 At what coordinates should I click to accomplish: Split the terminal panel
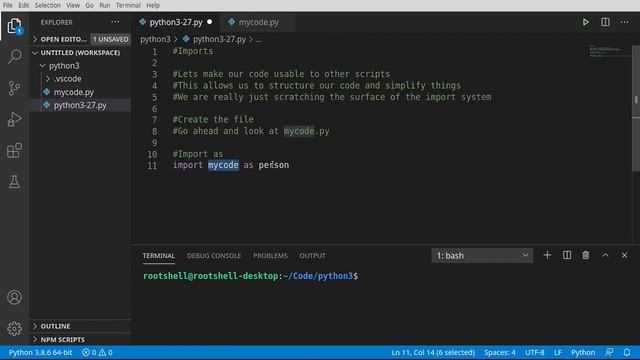[x=567, y=255]
